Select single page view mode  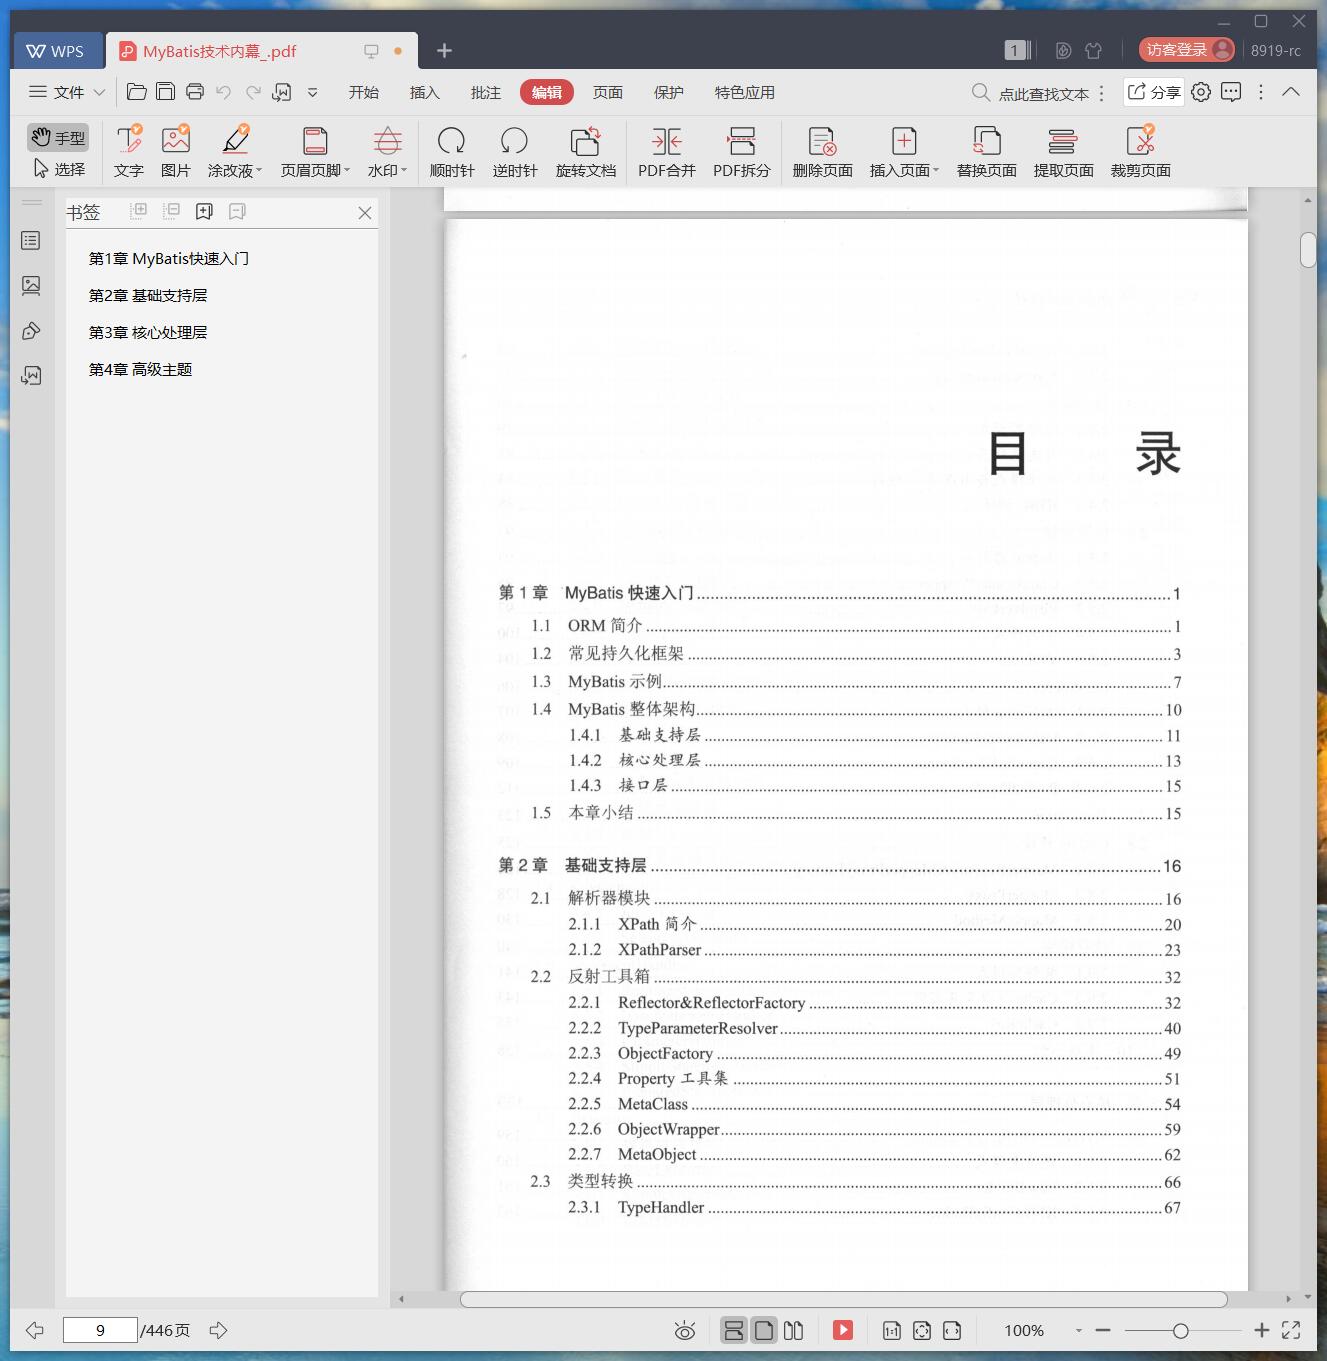[764, 1330]
